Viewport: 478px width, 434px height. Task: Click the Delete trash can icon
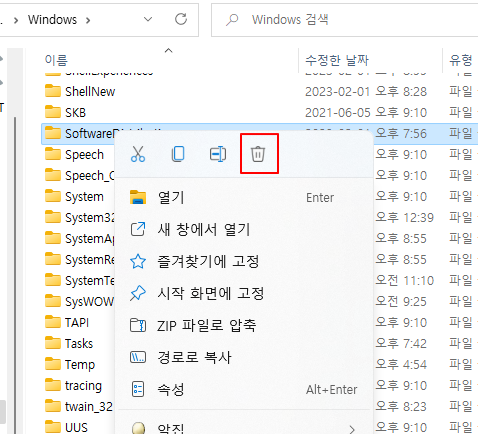pyautogui.click(x=258, y=154)
